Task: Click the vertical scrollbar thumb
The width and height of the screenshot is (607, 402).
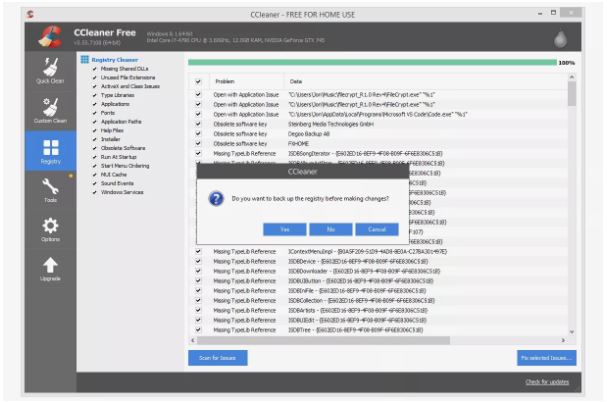Action: (571, 94)
